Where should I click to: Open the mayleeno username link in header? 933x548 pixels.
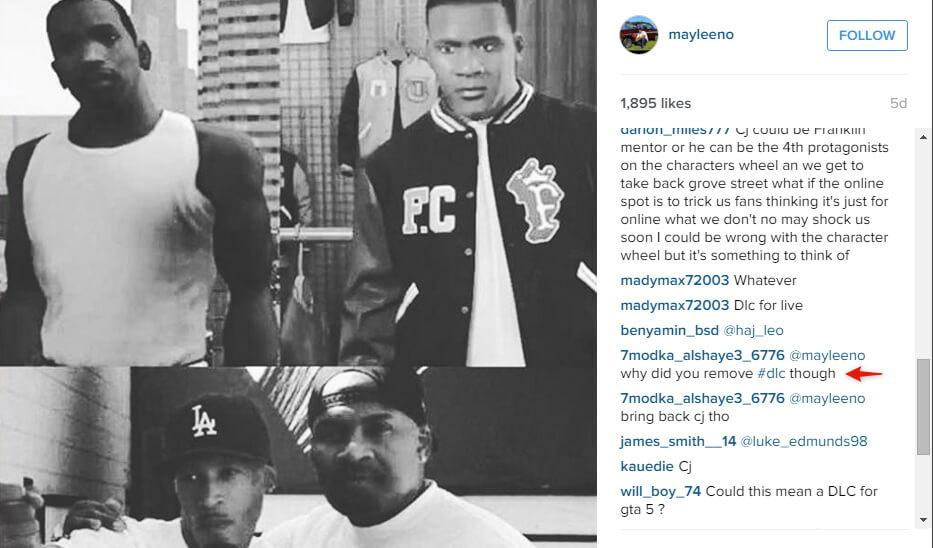click(701, 35)
